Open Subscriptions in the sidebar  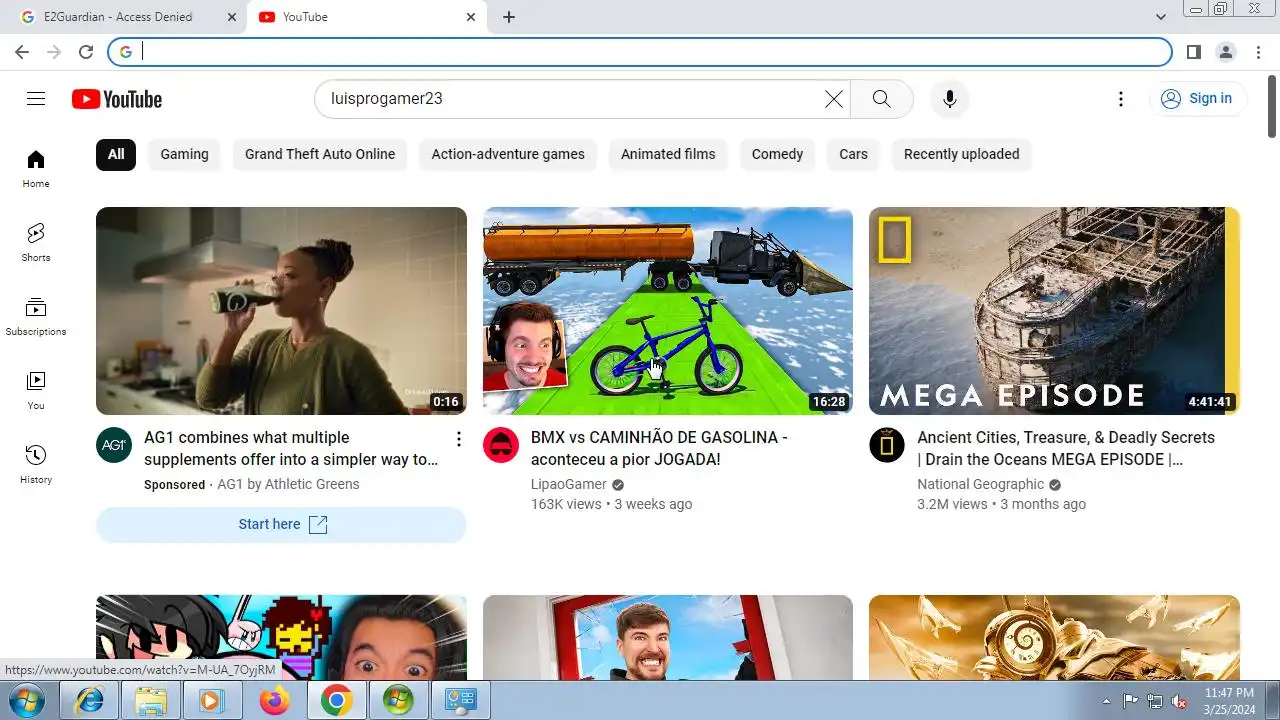(x=36, y=316)
